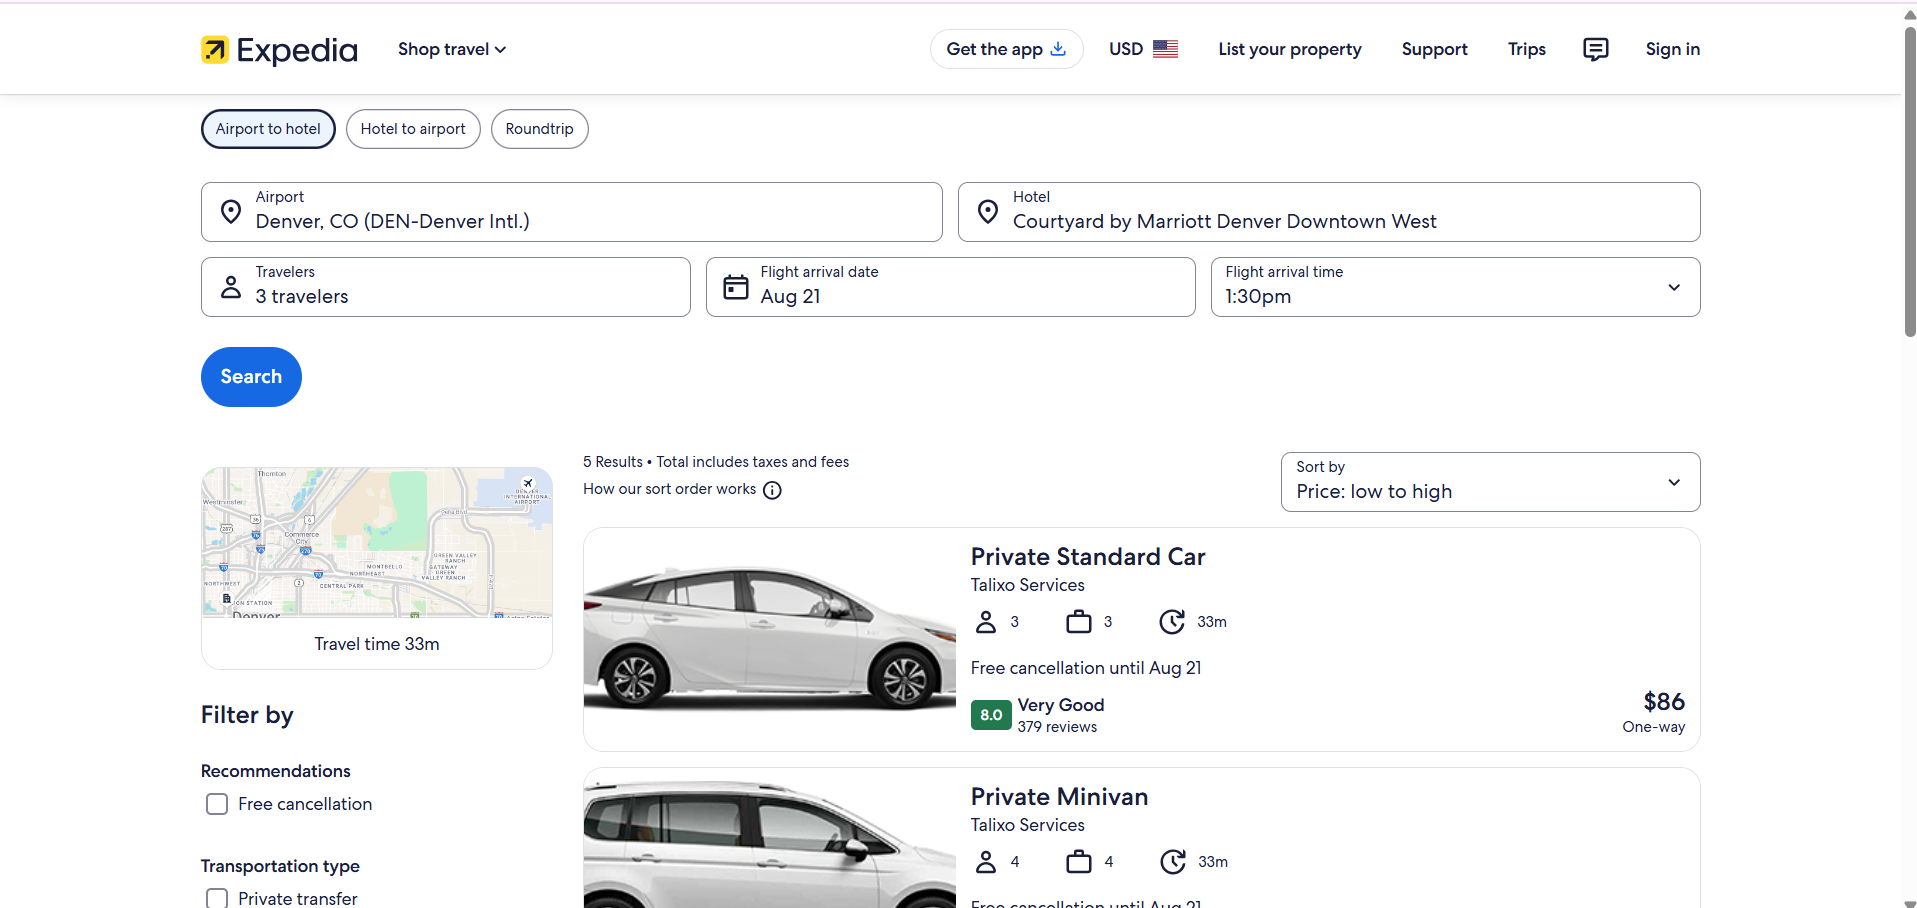Click the download arrow icon
The image size is (1917, 908).
(x=1058, y=49)
